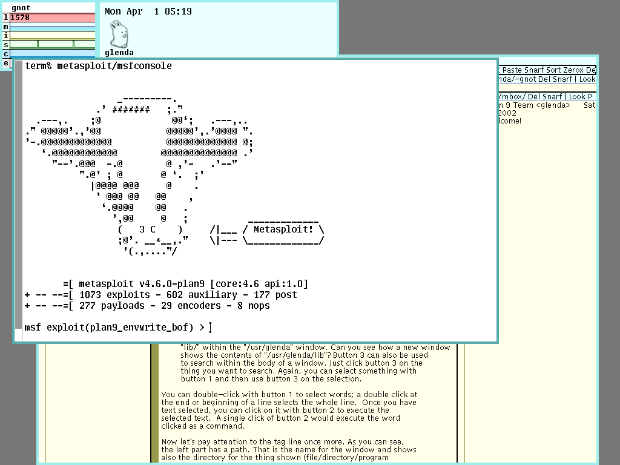The image size is (620, 465).
Task: Click the "term% metasploit/msfconsole" command line
Action: [x=98, y=64]
